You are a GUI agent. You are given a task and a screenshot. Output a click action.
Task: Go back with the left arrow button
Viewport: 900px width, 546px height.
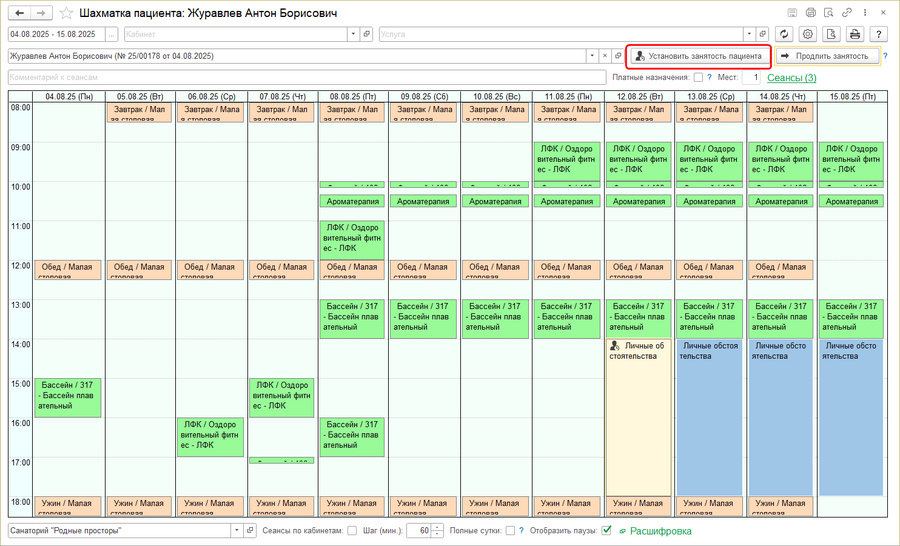coord(20,13)
